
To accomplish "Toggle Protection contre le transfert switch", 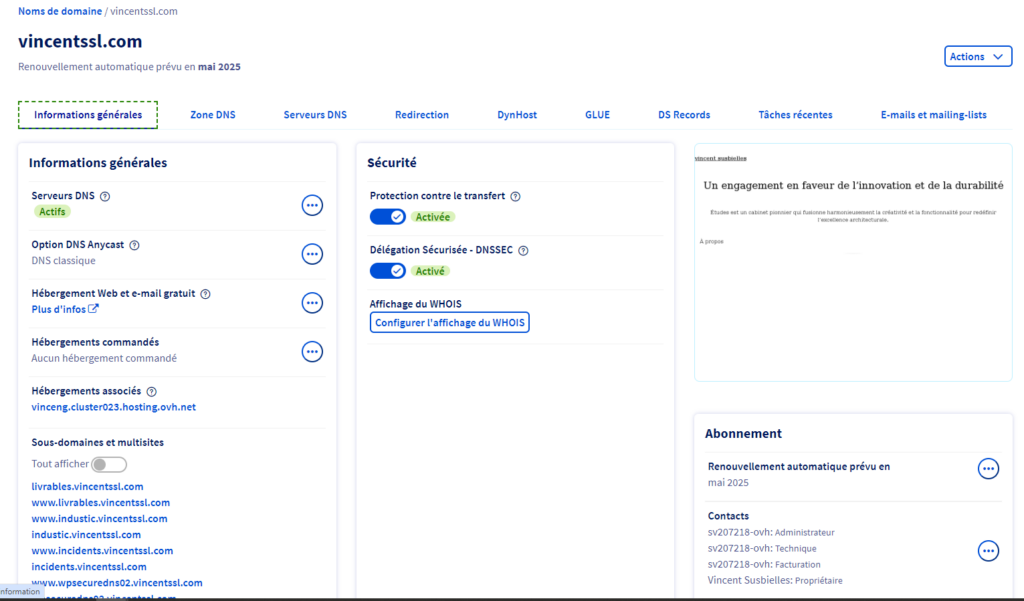I will [x=388, y=217].
